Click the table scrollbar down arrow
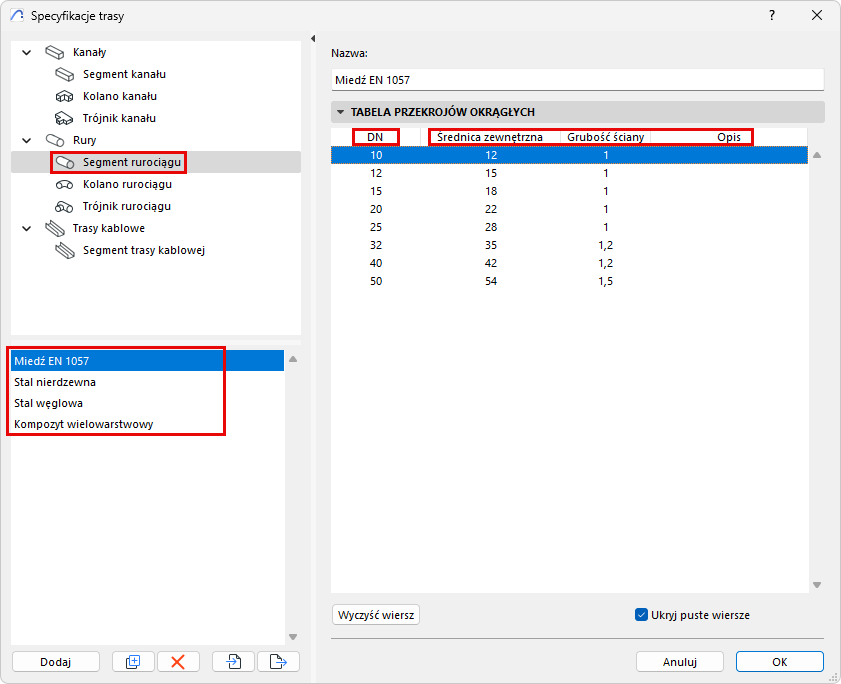The width and height of the screenshot is (841, 684). (x=817, y=585)
